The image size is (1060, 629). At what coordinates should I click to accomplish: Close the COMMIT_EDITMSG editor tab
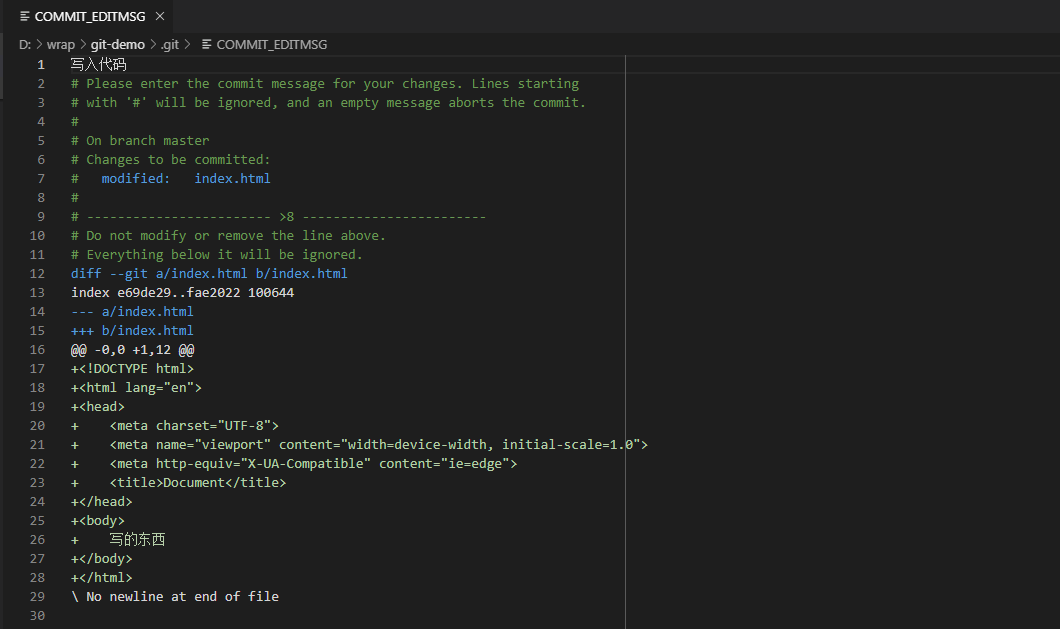tap(160, 16)
